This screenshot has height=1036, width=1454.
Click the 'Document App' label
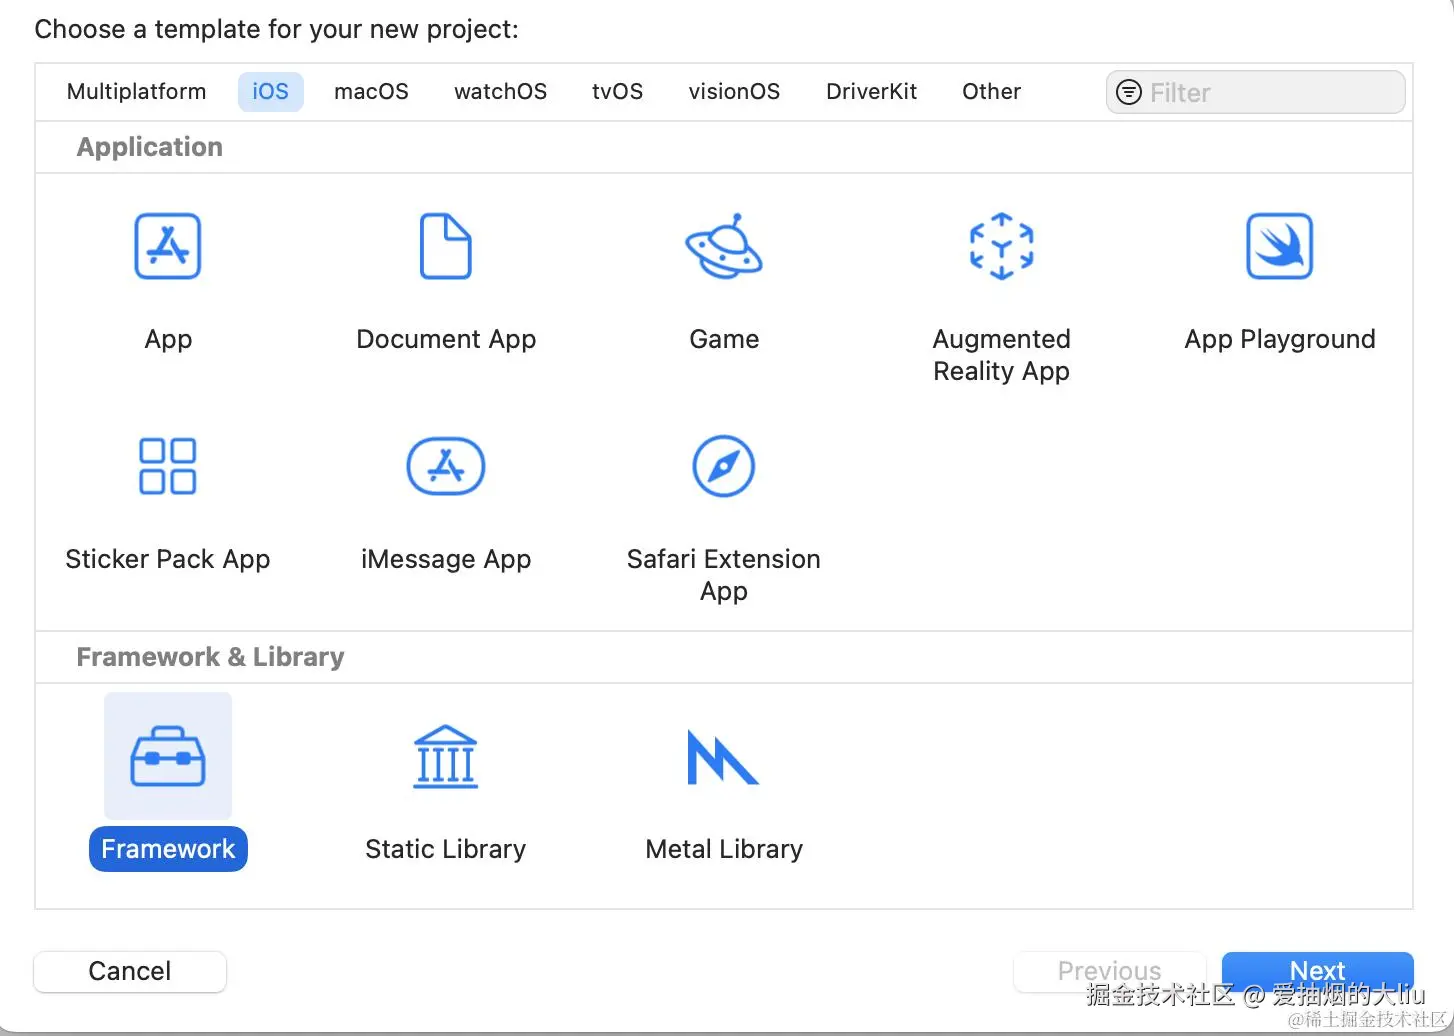[446, 339]
